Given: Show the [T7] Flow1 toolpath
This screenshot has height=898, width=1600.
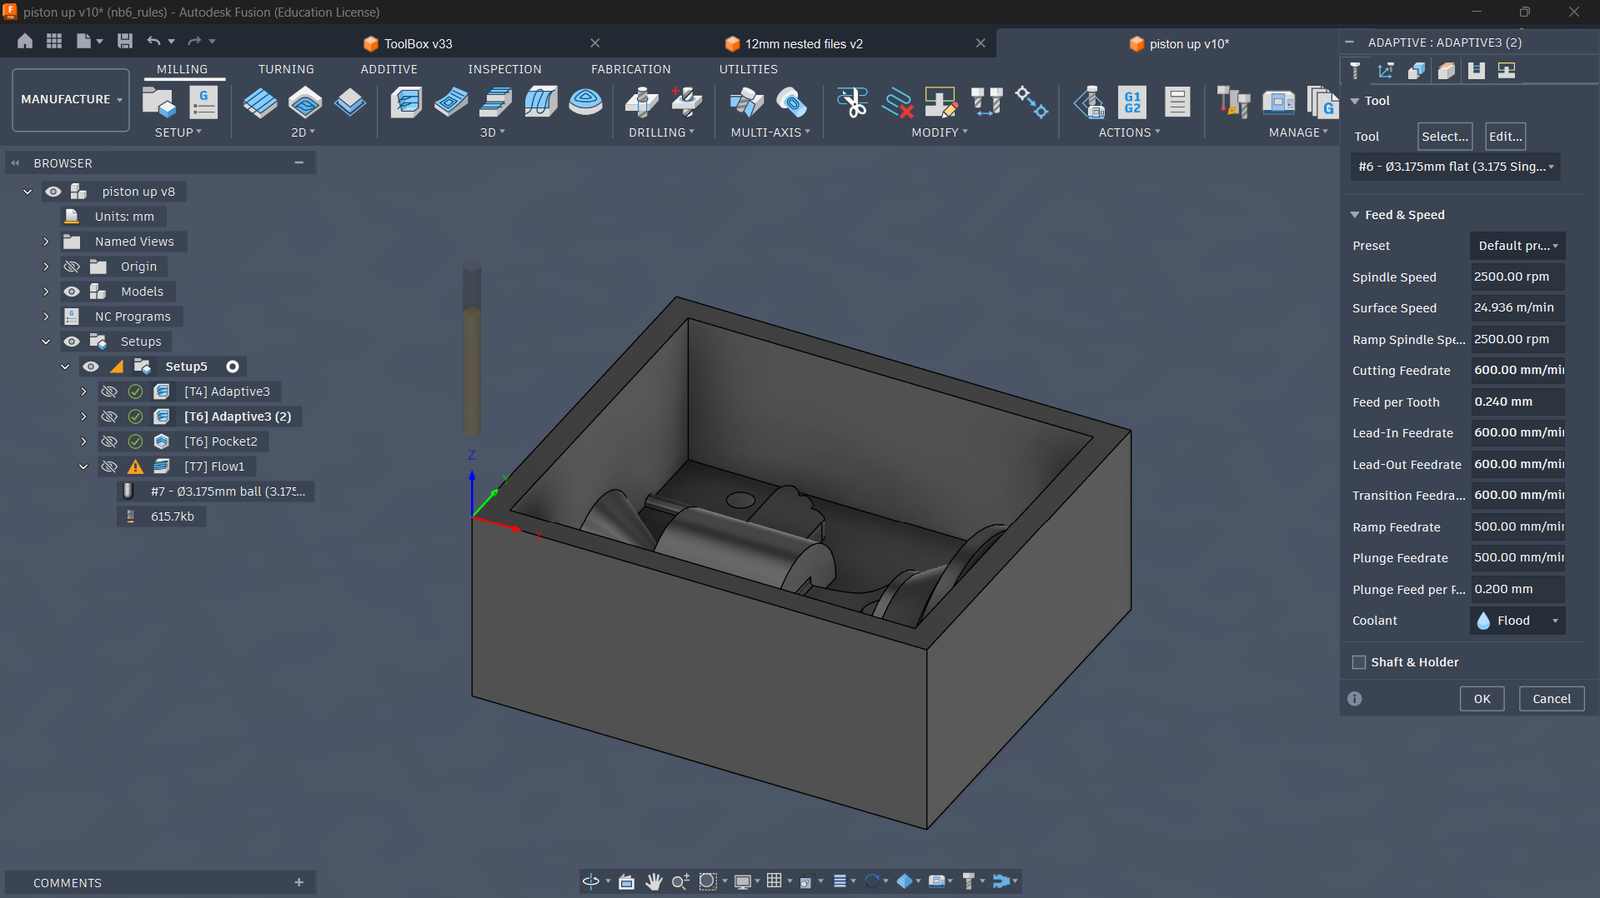Looking at the screenshot, I should click(x=109, y=466).
